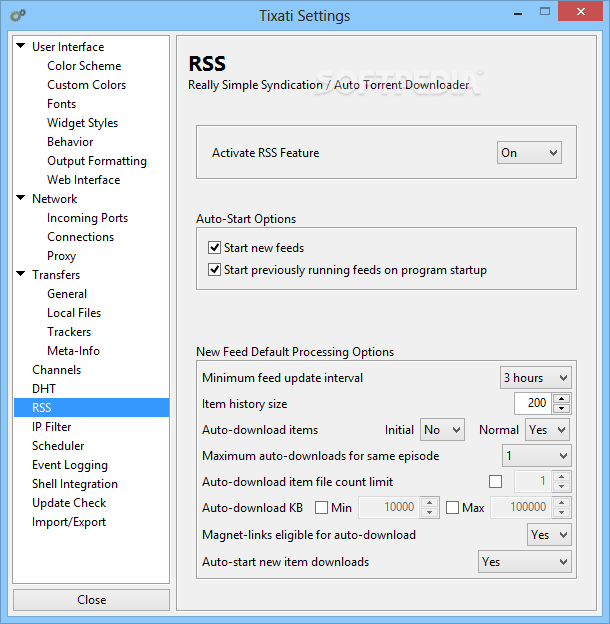Open Meta-Info settings
Viewport: 610px width, 624px height.
tap(73, 351)
